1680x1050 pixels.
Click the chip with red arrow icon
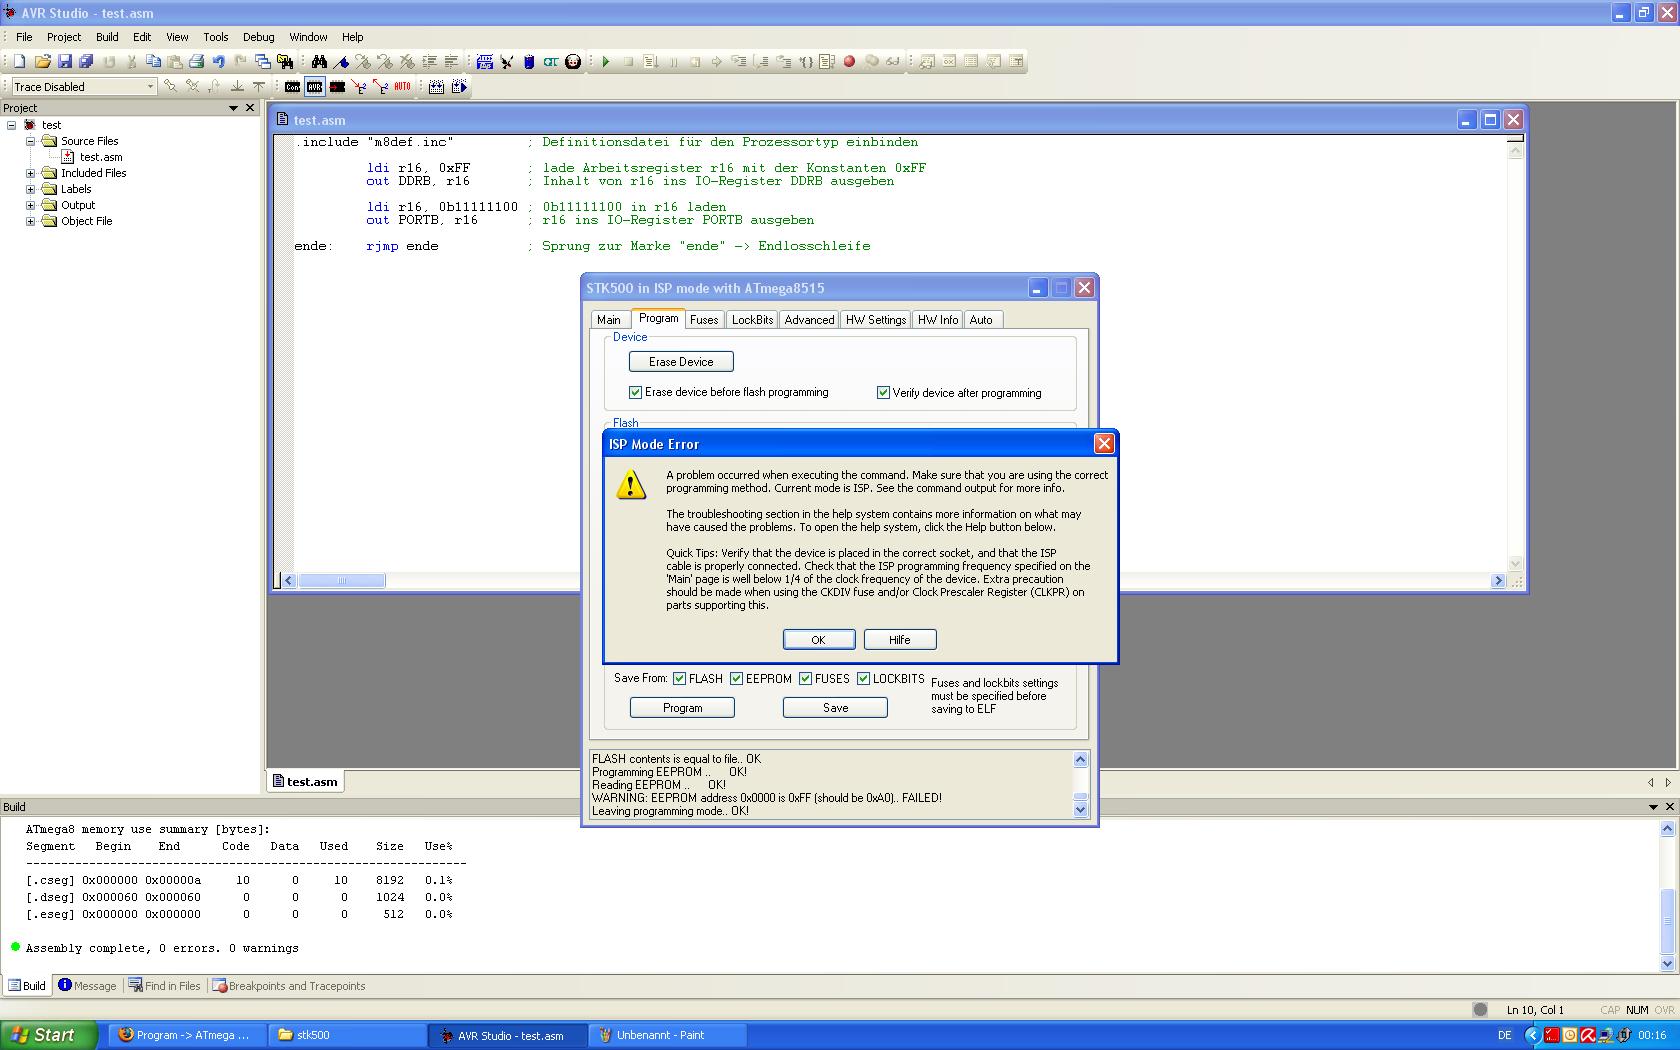click(x=337, y=87)
